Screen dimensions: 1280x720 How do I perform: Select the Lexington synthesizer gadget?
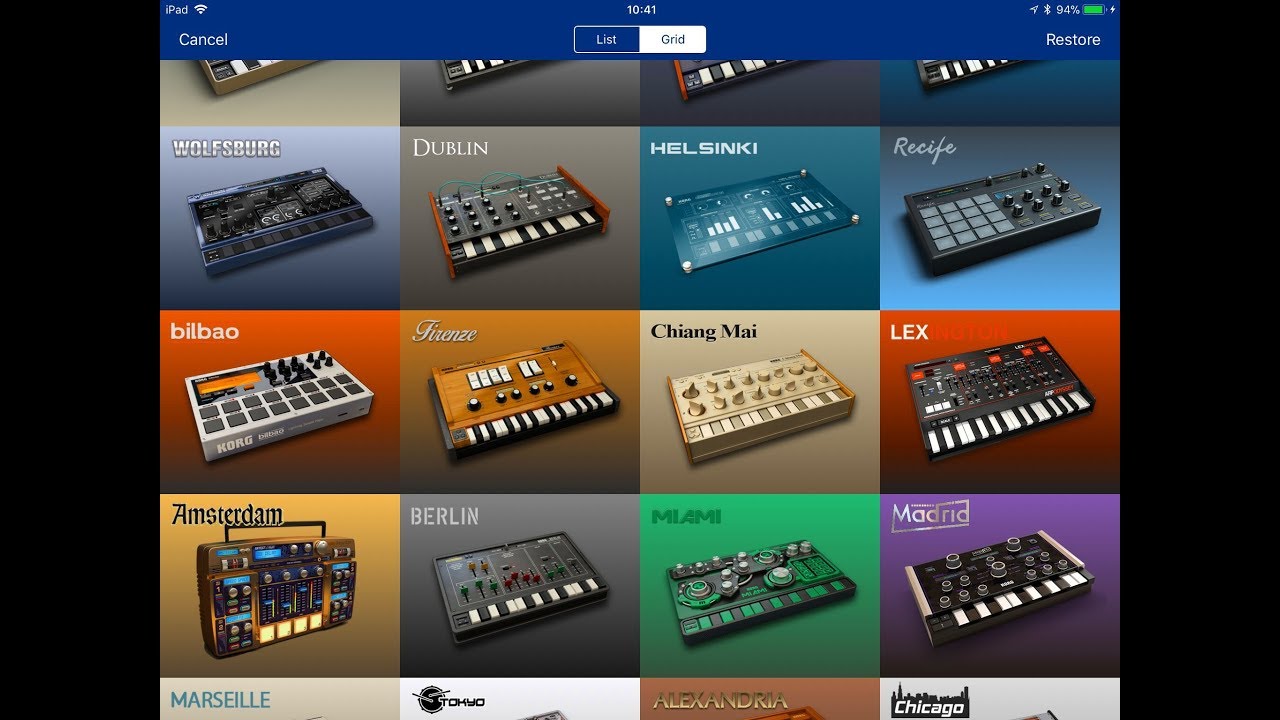(1000, 402)
